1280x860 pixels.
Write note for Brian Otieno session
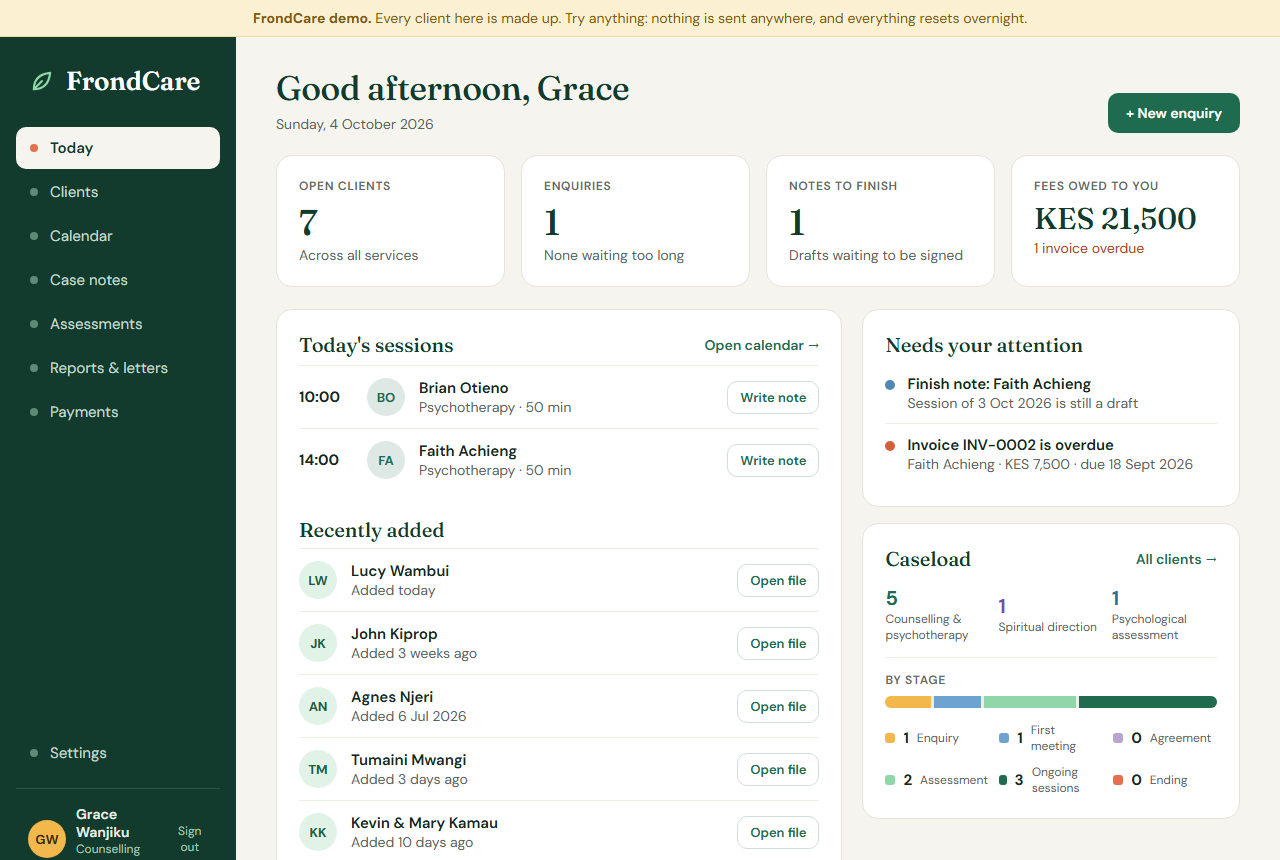click(x=773, y=397)
